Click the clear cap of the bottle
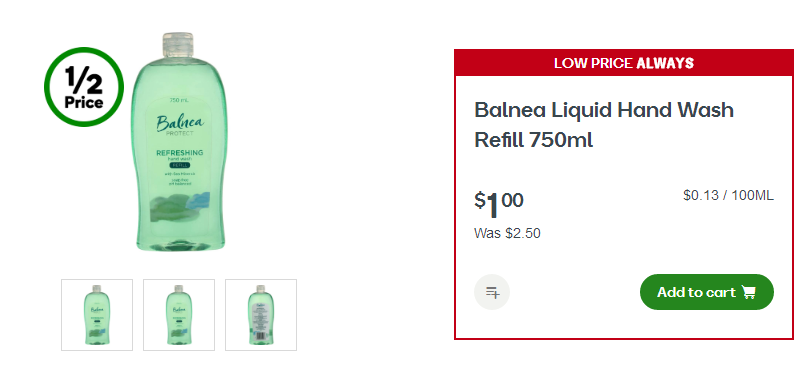810x370 pixels. 178,45
